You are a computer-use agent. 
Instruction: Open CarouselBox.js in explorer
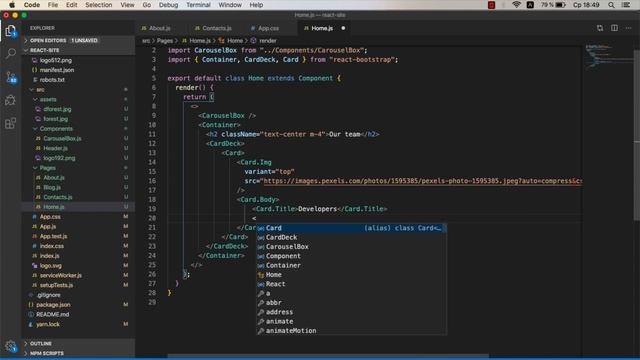[62, 138]
